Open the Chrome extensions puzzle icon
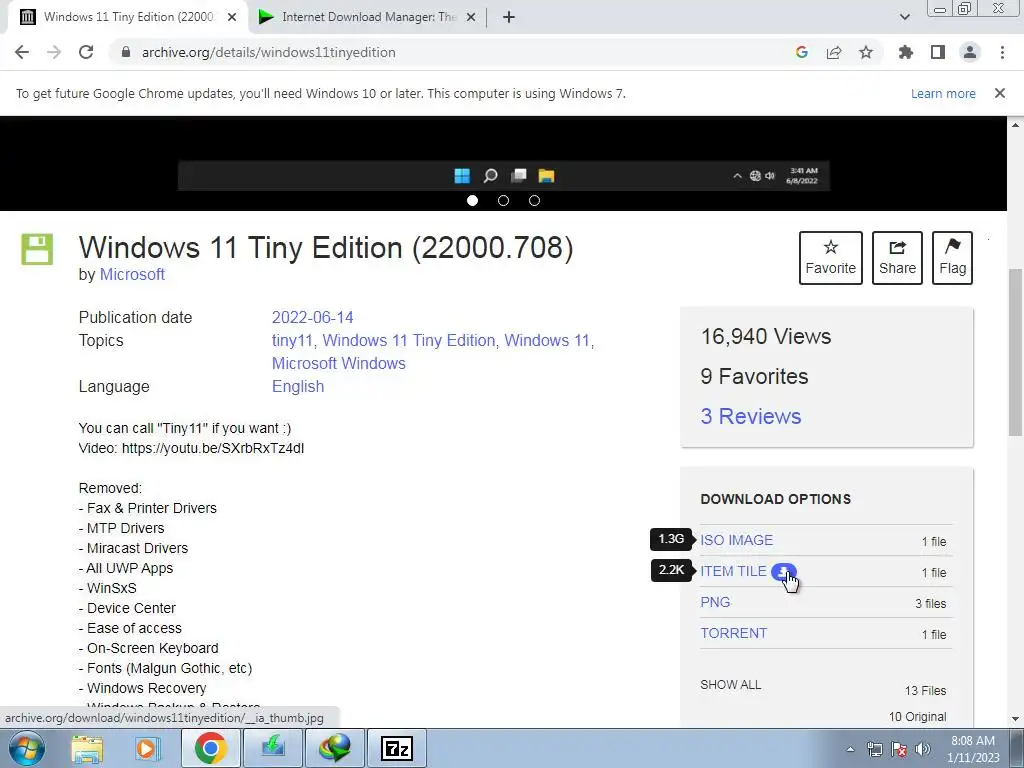1024x768 pixels. [906, 52]
